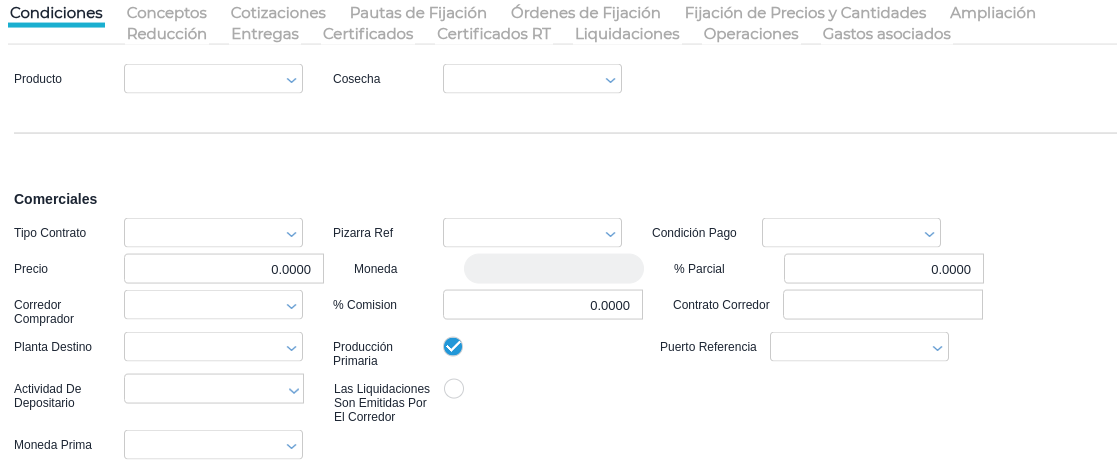The height and width of the screenshot is (461, 1117).
Task: Open the Tipo Contrato dropdown
Action: coord(213,233)
